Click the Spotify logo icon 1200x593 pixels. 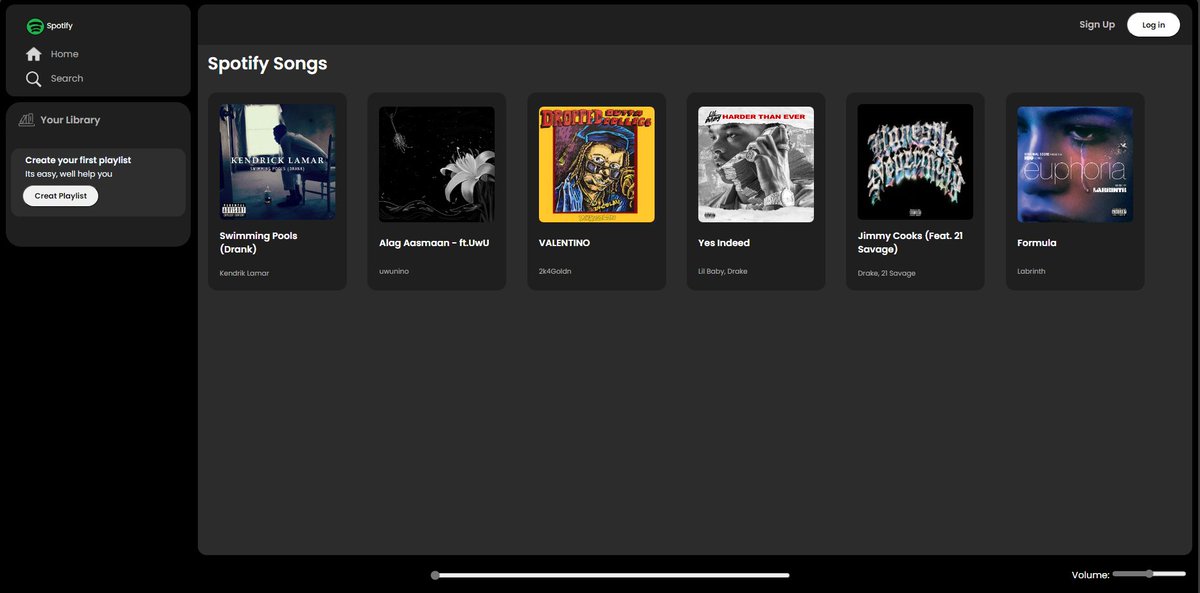[35, 26]
